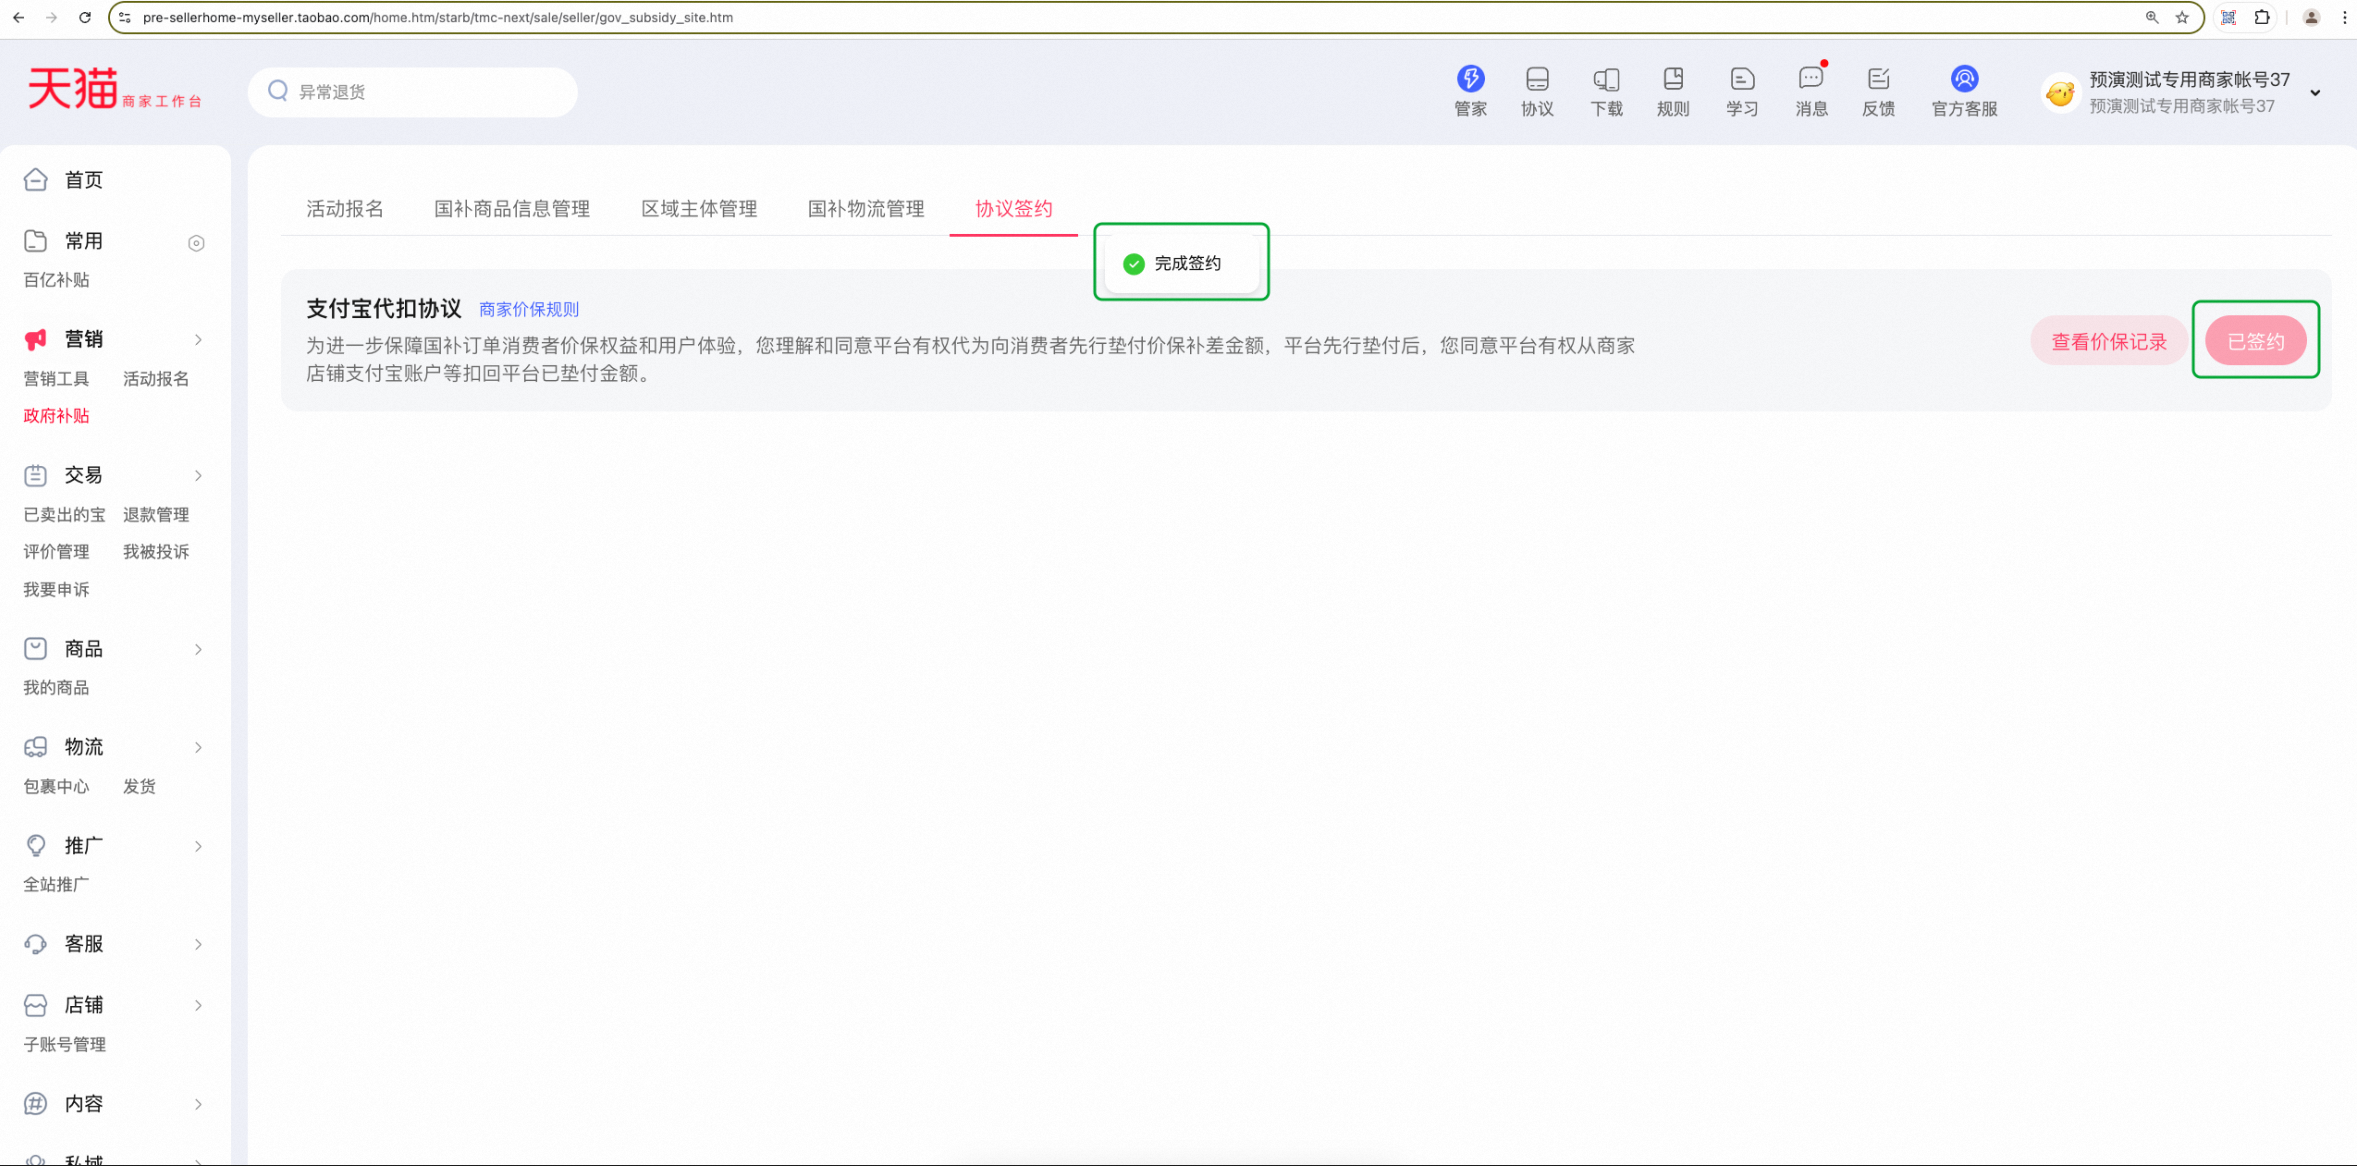Expand the 物流 sidebar section
2357x1166 pixels.
pyautogui.click(x=198, y=747)
